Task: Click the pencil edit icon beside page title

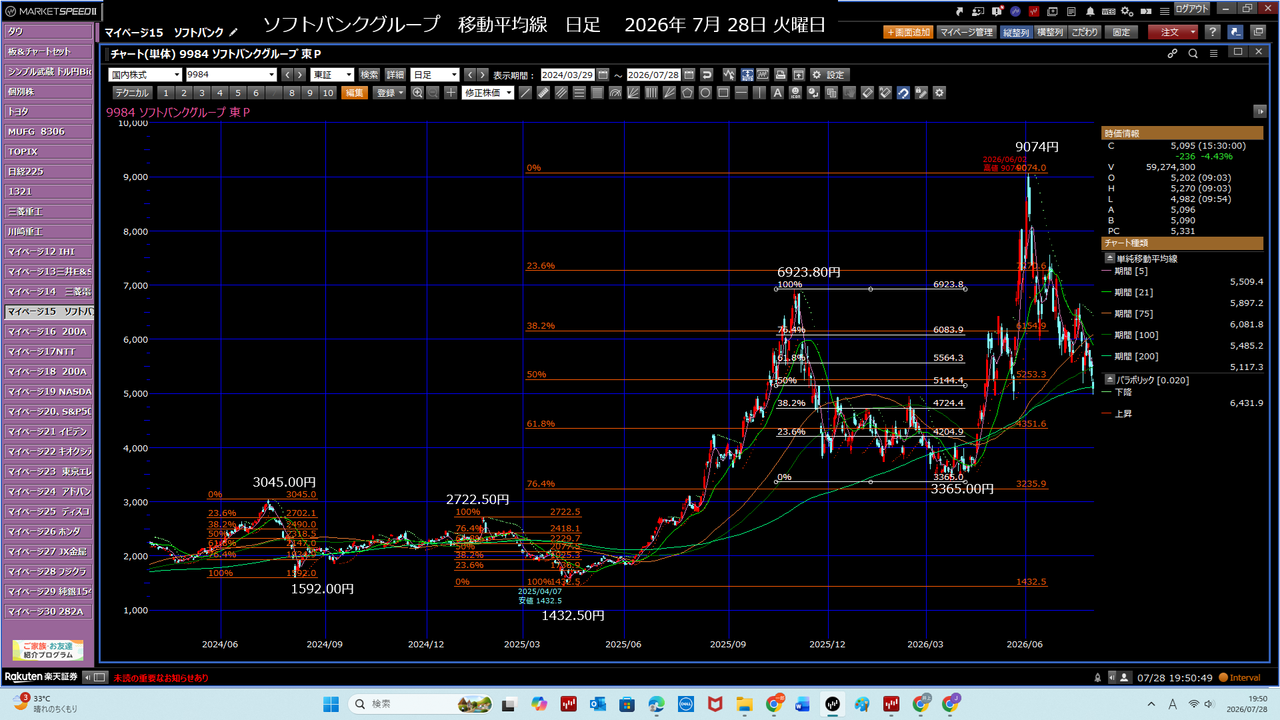Action: 234,33
